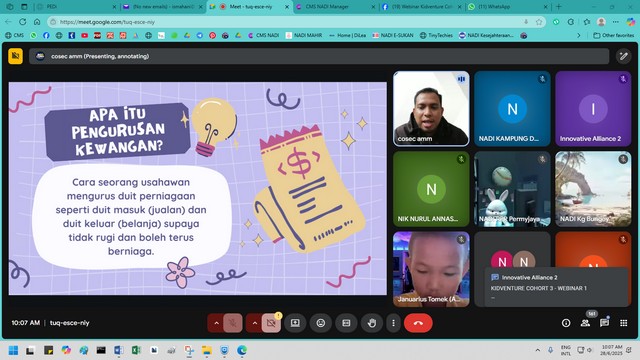Switch to the WhatsApp browser tab

click(508, 7)
